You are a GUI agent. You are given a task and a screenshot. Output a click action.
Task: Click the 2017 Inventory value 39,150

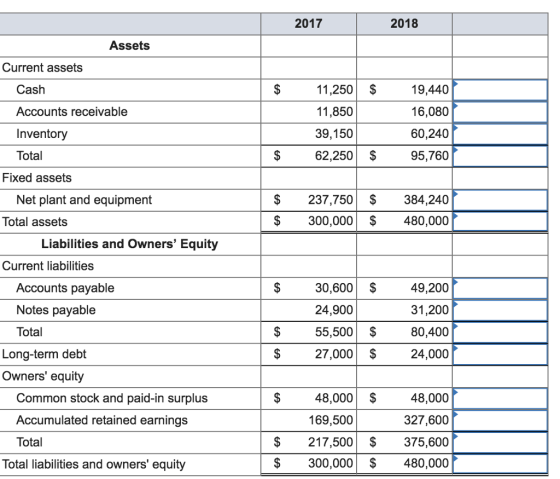click(334, 134)
